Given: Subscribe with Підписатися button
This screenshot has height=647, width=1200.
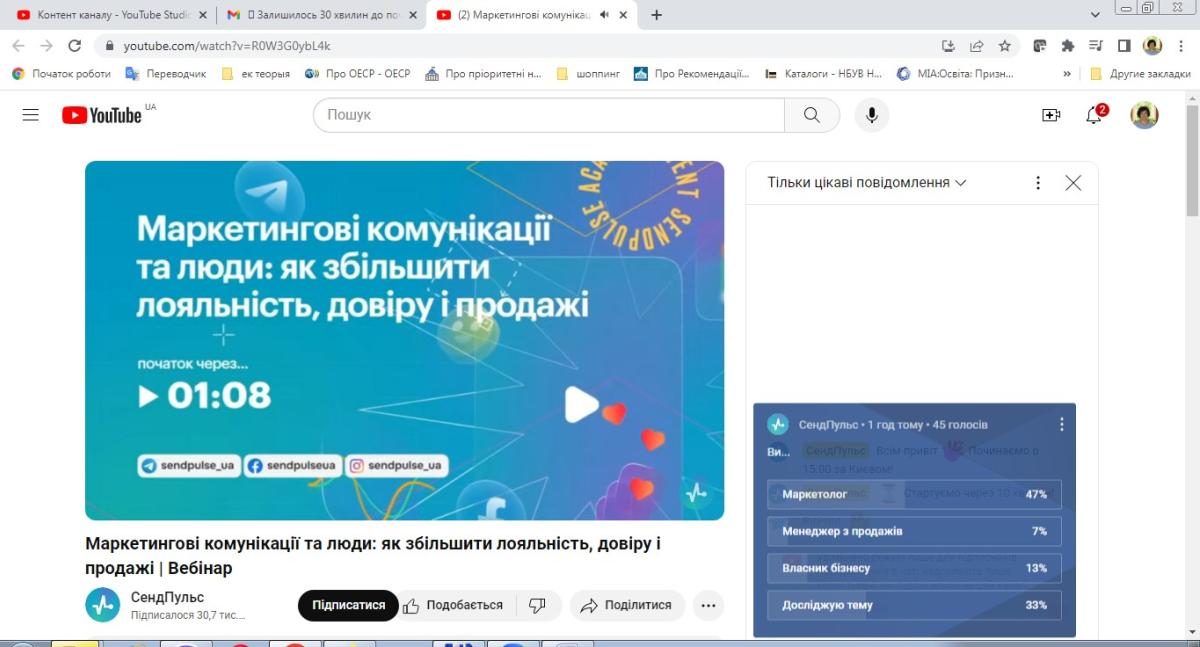Looking at the screenshot, I should (x=348, y=605).
